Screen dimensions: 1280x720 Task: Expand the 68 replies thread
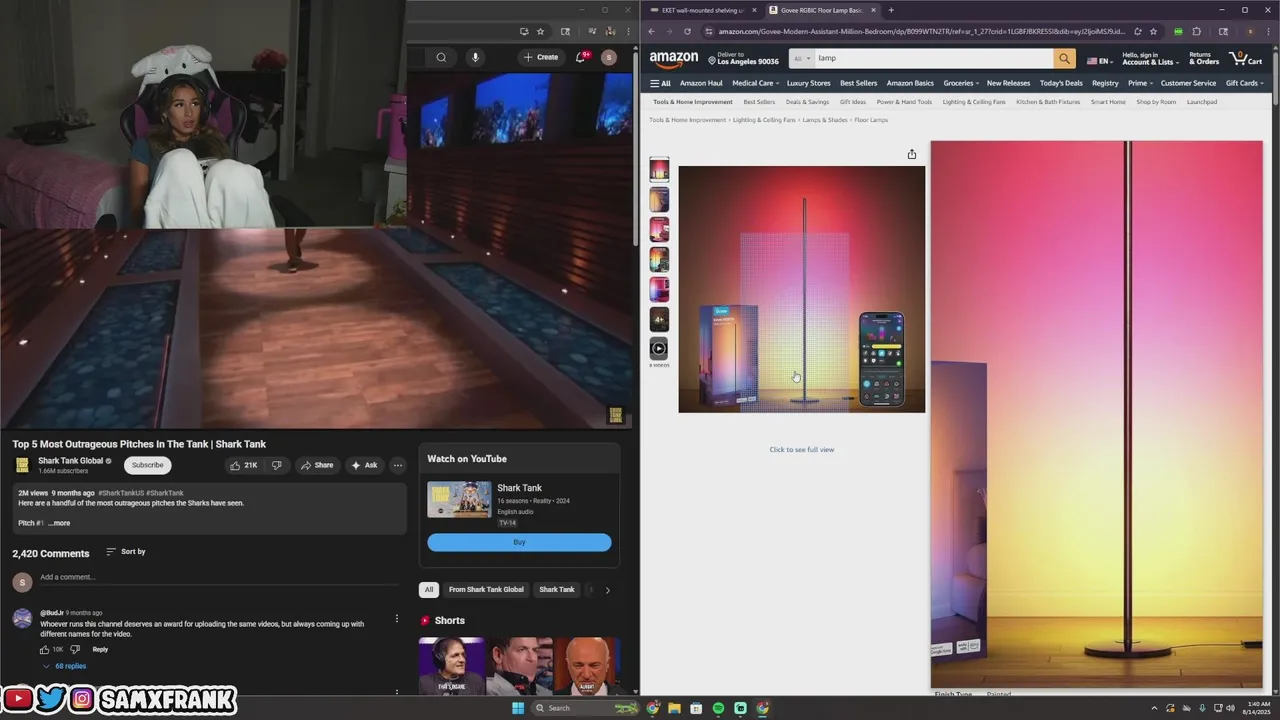(x=64, y=666)
